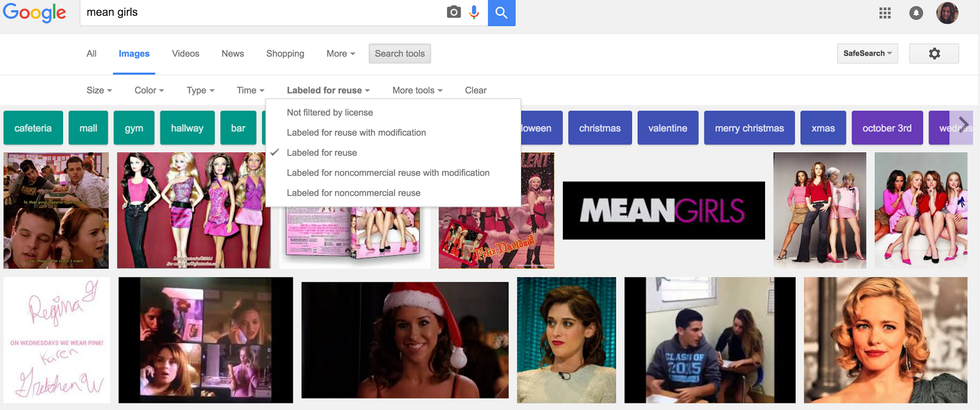
Task: Choose 'Labeled for reuse with modification'
Action: pyautogui.click(x=356, y=133)
